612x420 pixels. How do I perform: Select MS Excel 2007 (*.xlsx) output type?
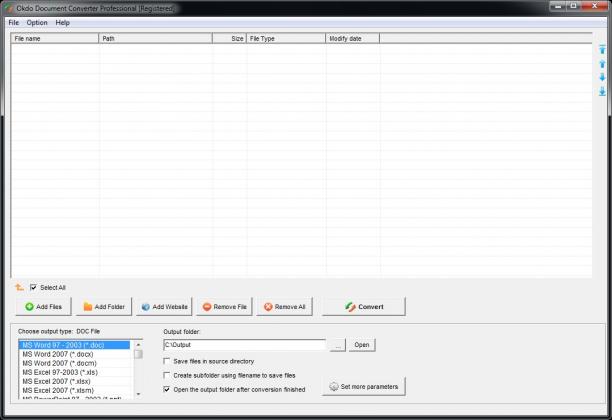tap(57, 381)
